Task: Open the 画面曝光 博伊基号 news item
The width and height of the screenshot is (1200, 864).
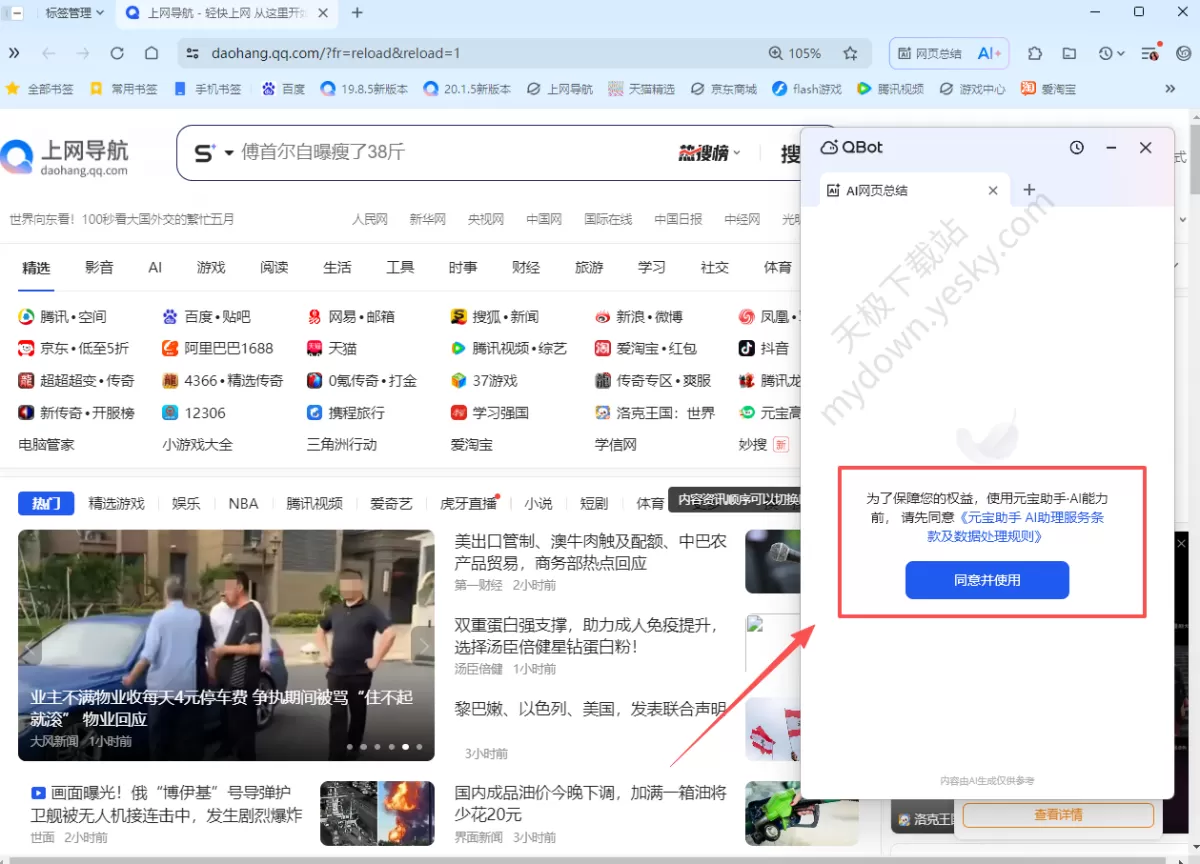Action: coord(166,803)
